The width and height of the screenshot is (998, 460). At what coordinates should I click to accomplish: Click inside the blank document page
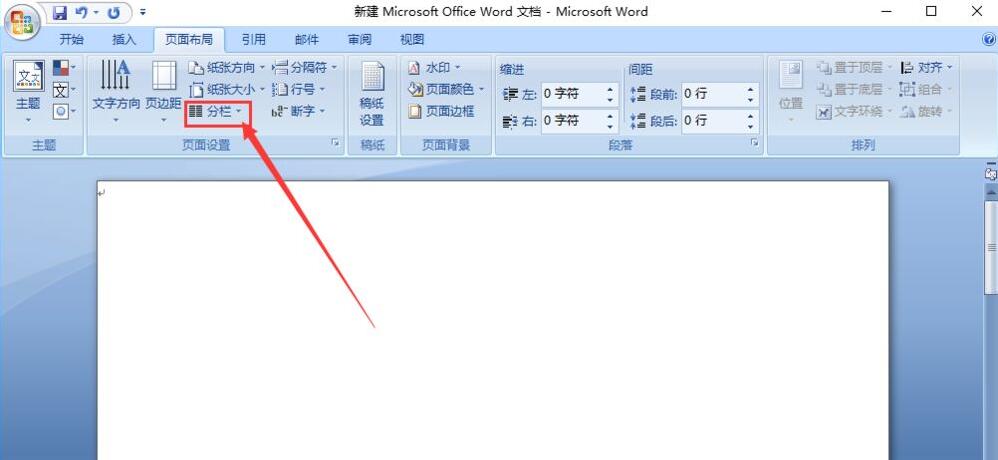pyautogui.click(x=493, y=320)
